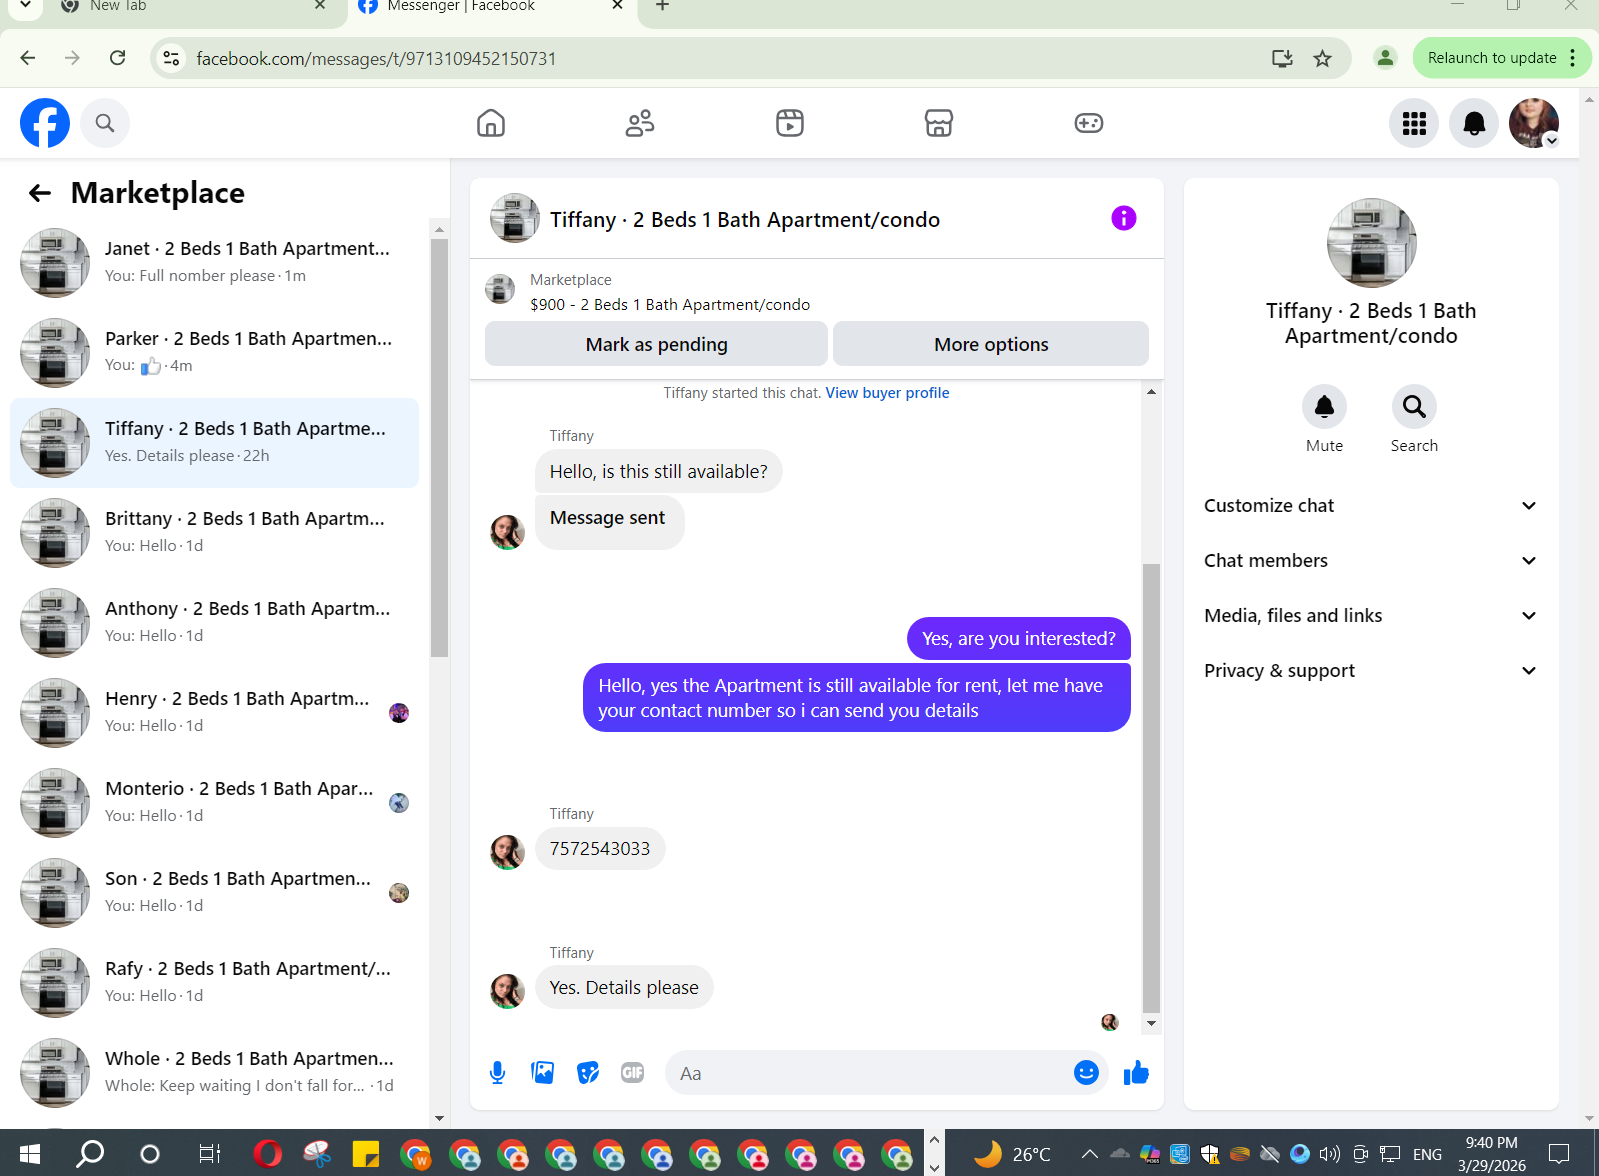The image size is (1599, 1176).
Task: Open Whole conversation
Action: tap(214, 1073)
